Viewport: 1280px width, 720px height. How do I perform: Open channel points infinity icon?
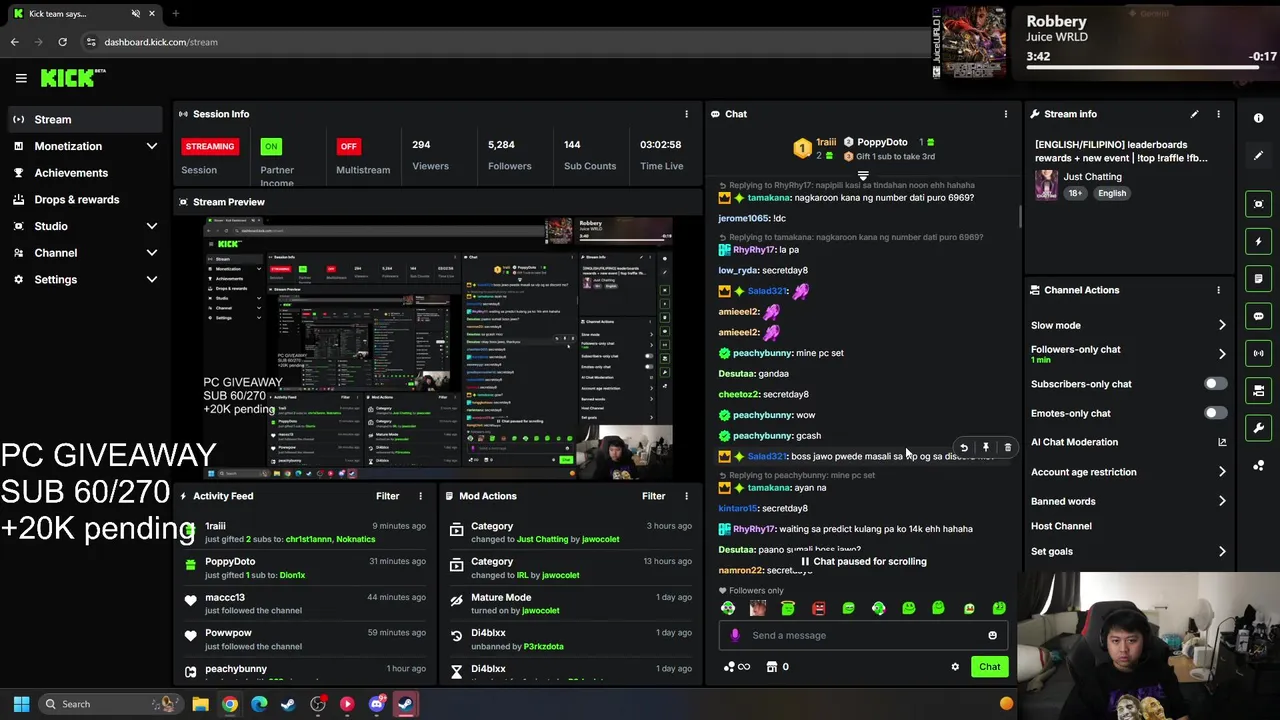(736, 667)
